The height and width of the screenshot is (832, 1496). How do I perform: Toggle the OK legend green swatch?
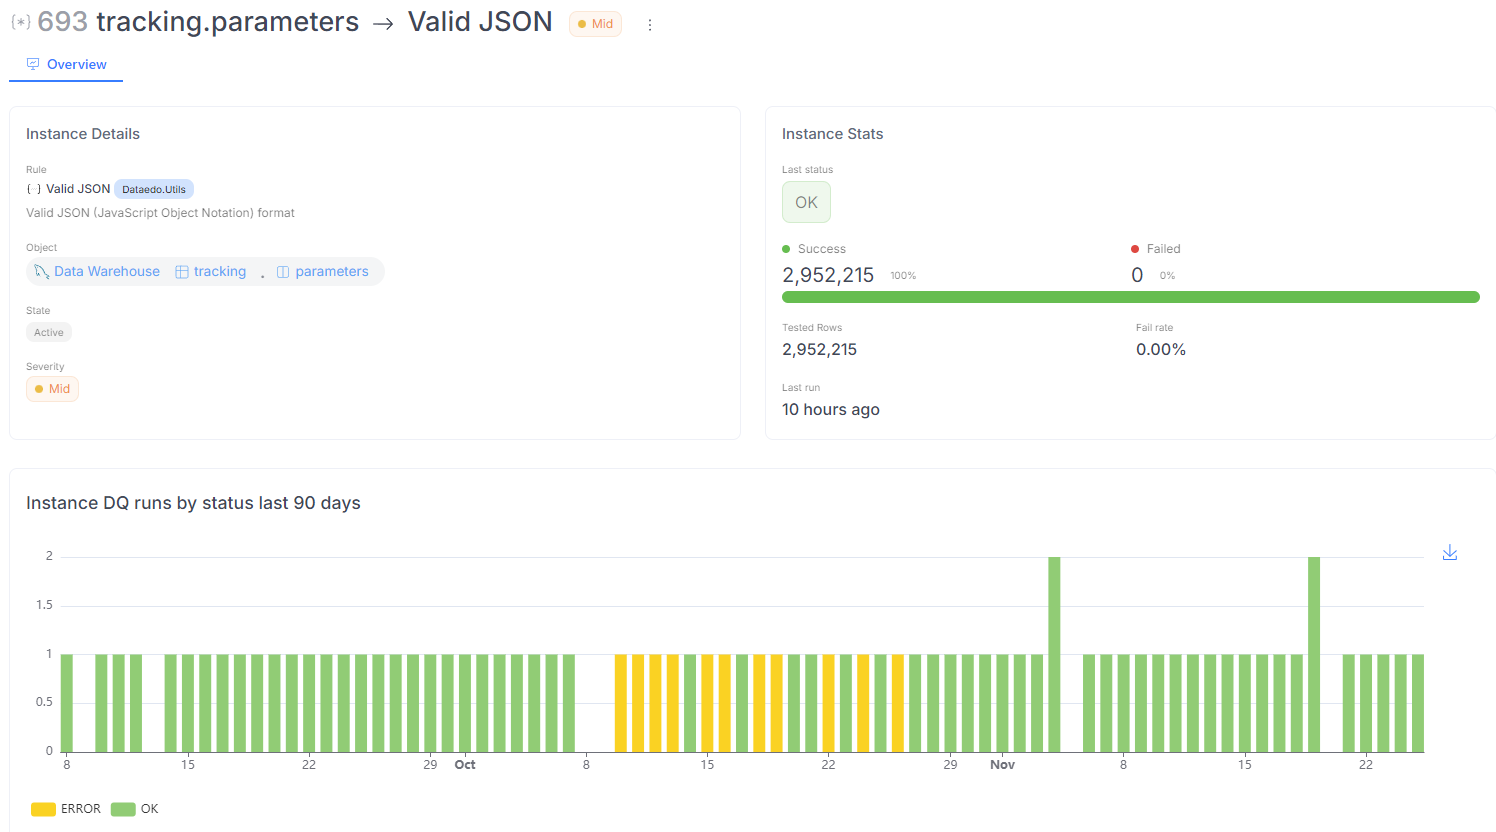click(123, 809)
